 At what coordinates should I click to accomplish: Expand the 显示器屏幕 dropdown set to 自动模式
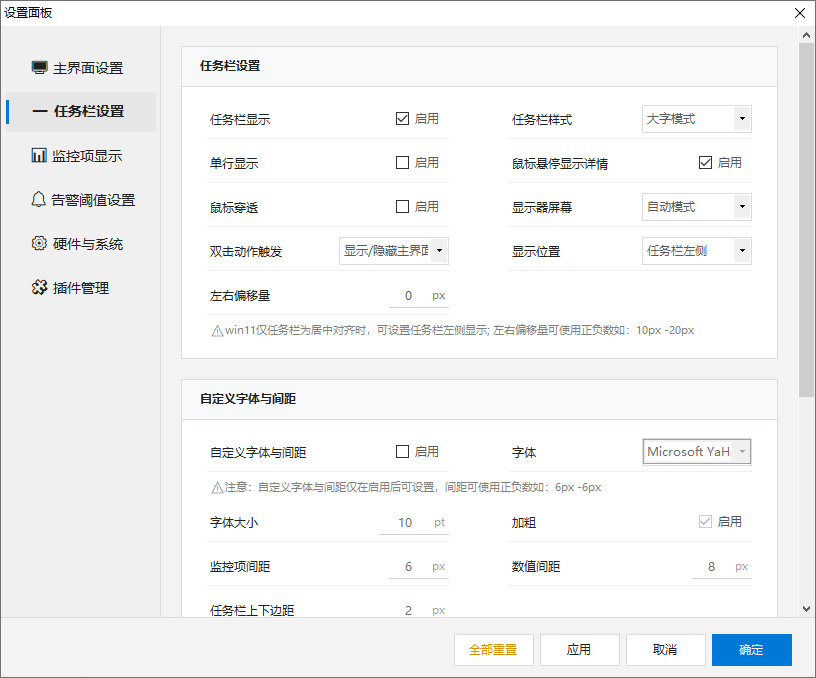697,206
